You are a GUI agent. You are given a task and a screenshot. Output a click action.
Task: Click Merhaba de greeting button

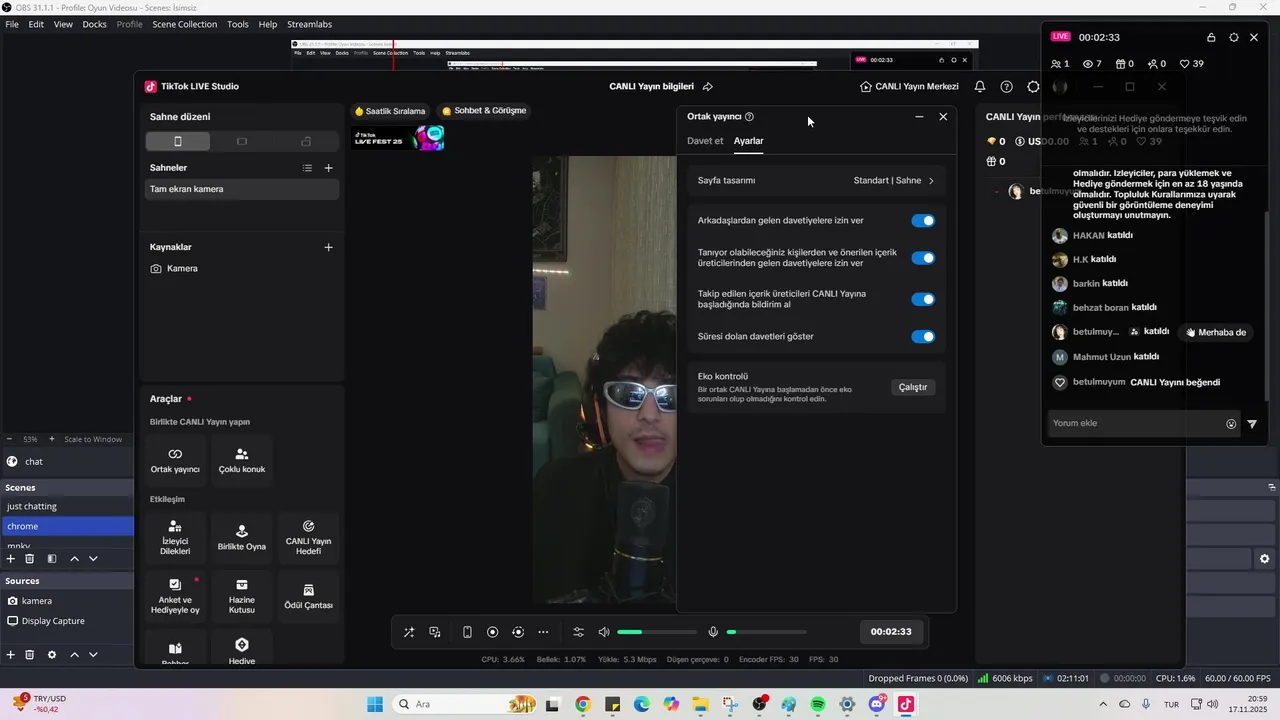coord(1216,332)
